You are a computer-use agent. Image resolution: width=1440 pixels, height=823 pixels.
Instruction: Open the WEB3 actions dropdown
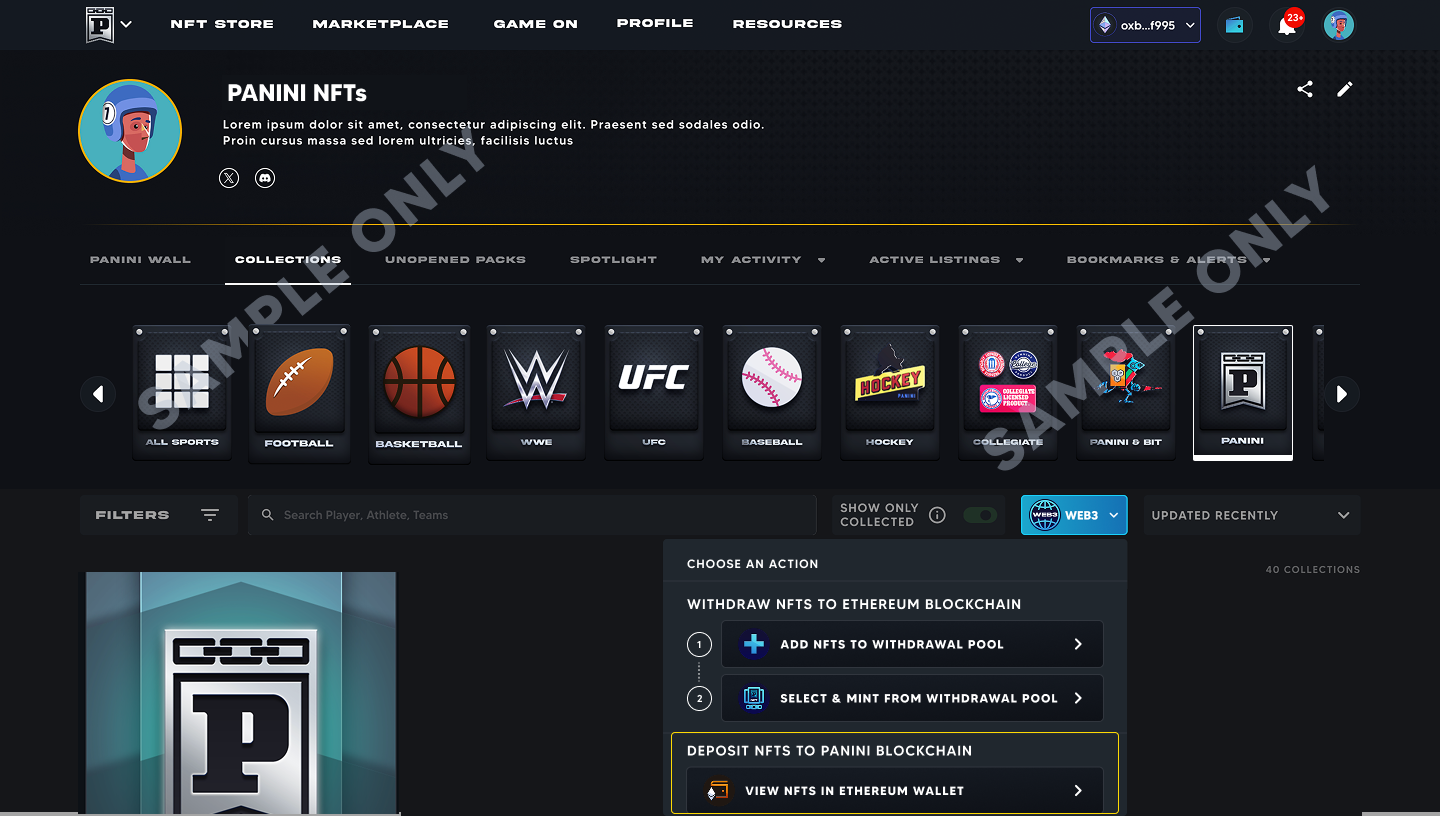(x=1074, y=515)
